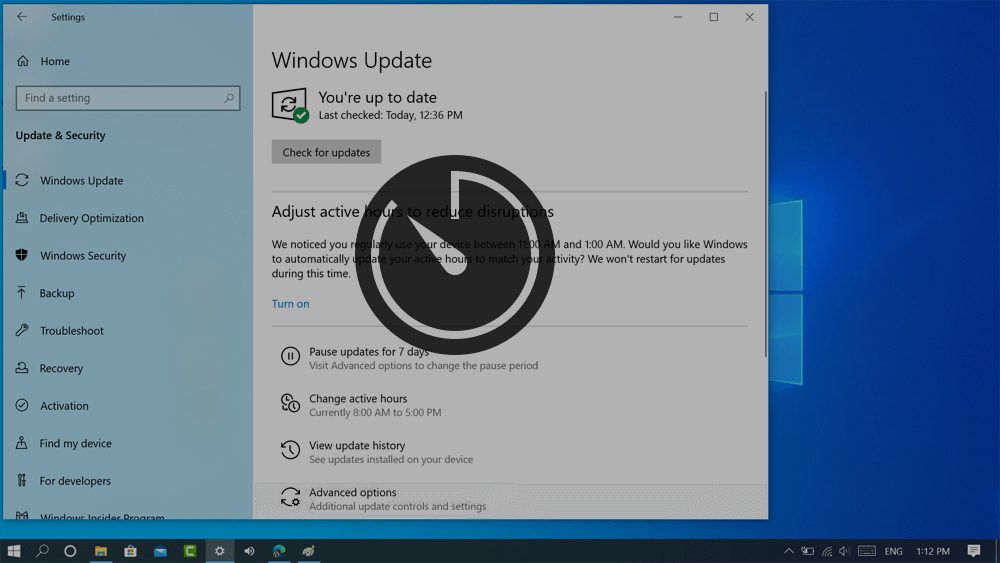
Task: Open Cortana from the taskbar
Action: [x=70, y=551]
